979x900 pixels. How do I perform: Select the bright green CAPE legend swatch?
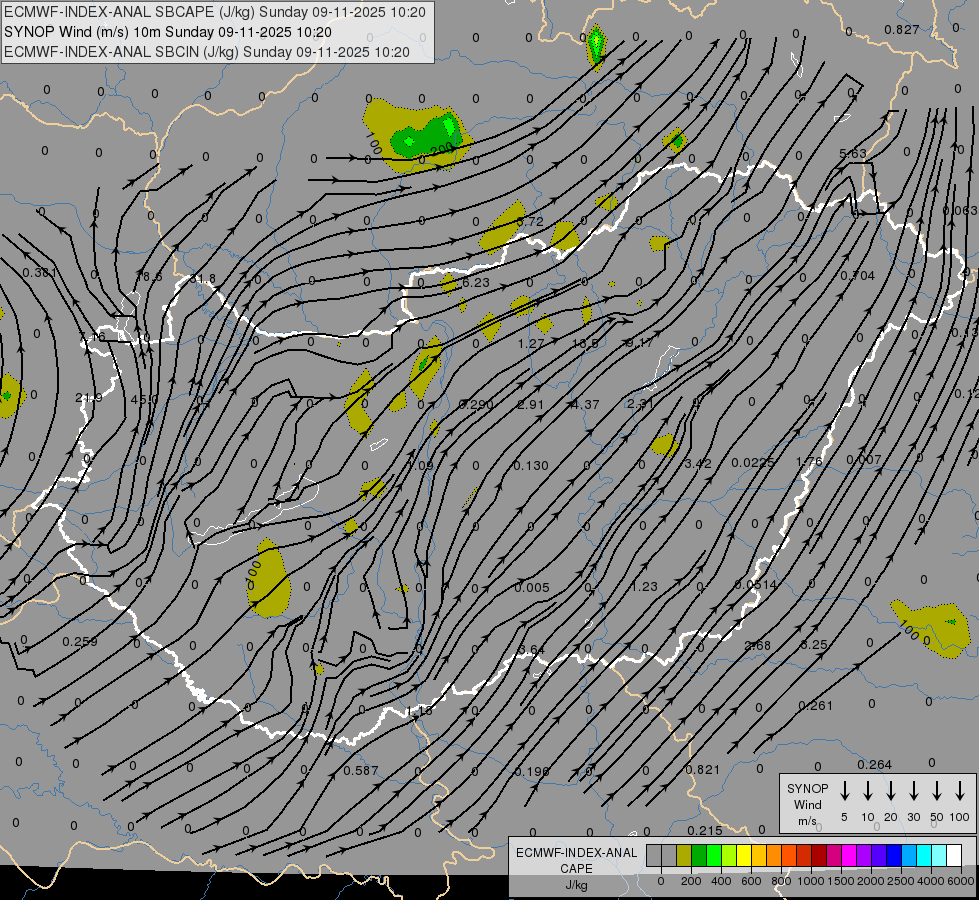click(x=714, y=855)
